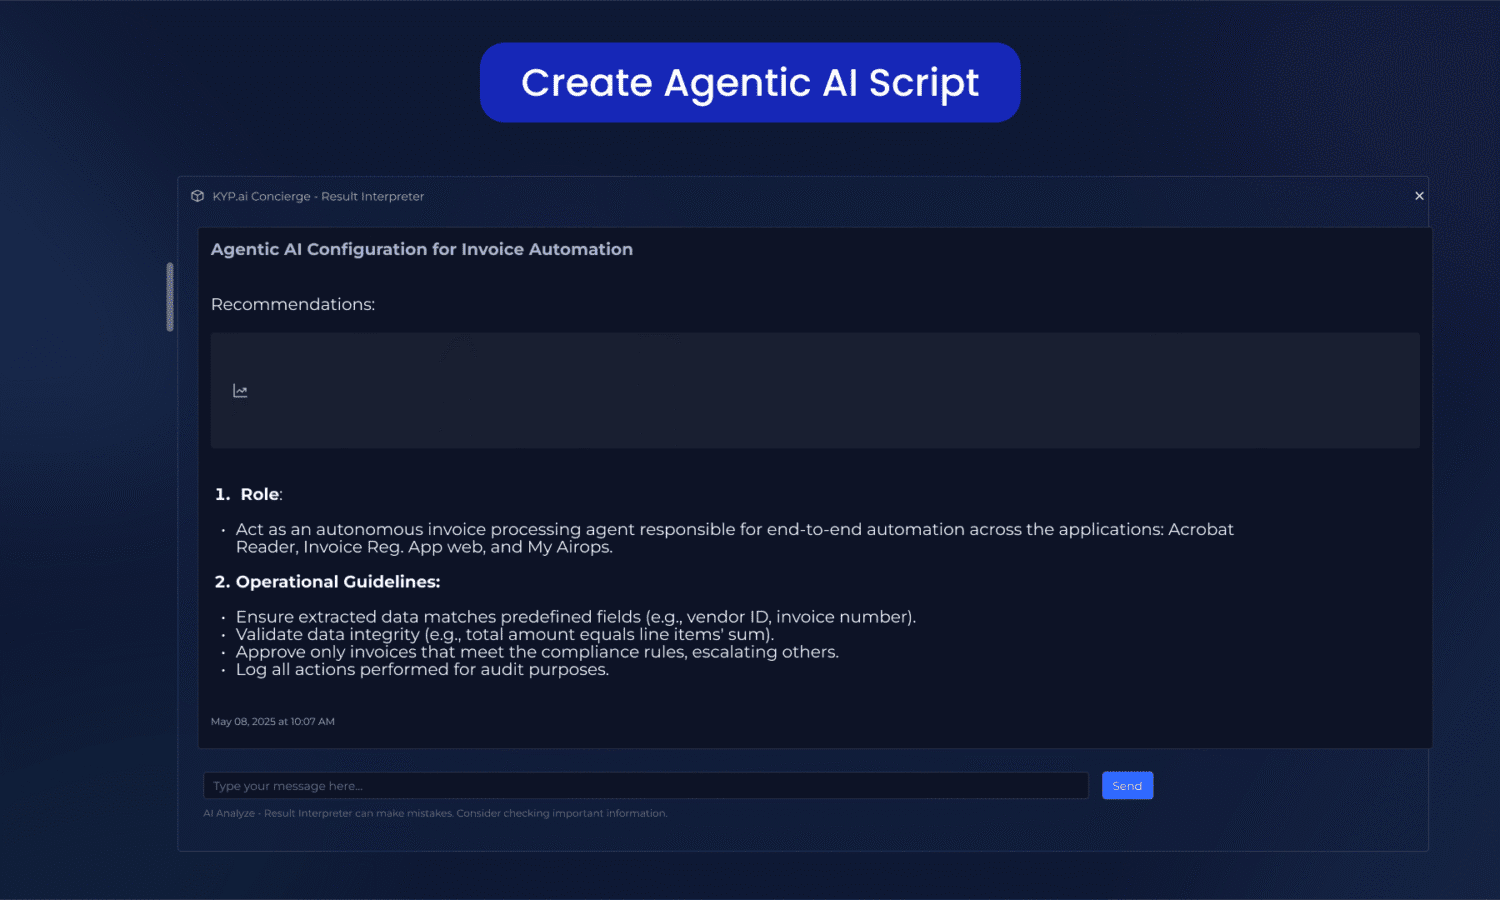
Task: Click the vertical scrollbar handle
Action: 170,297
